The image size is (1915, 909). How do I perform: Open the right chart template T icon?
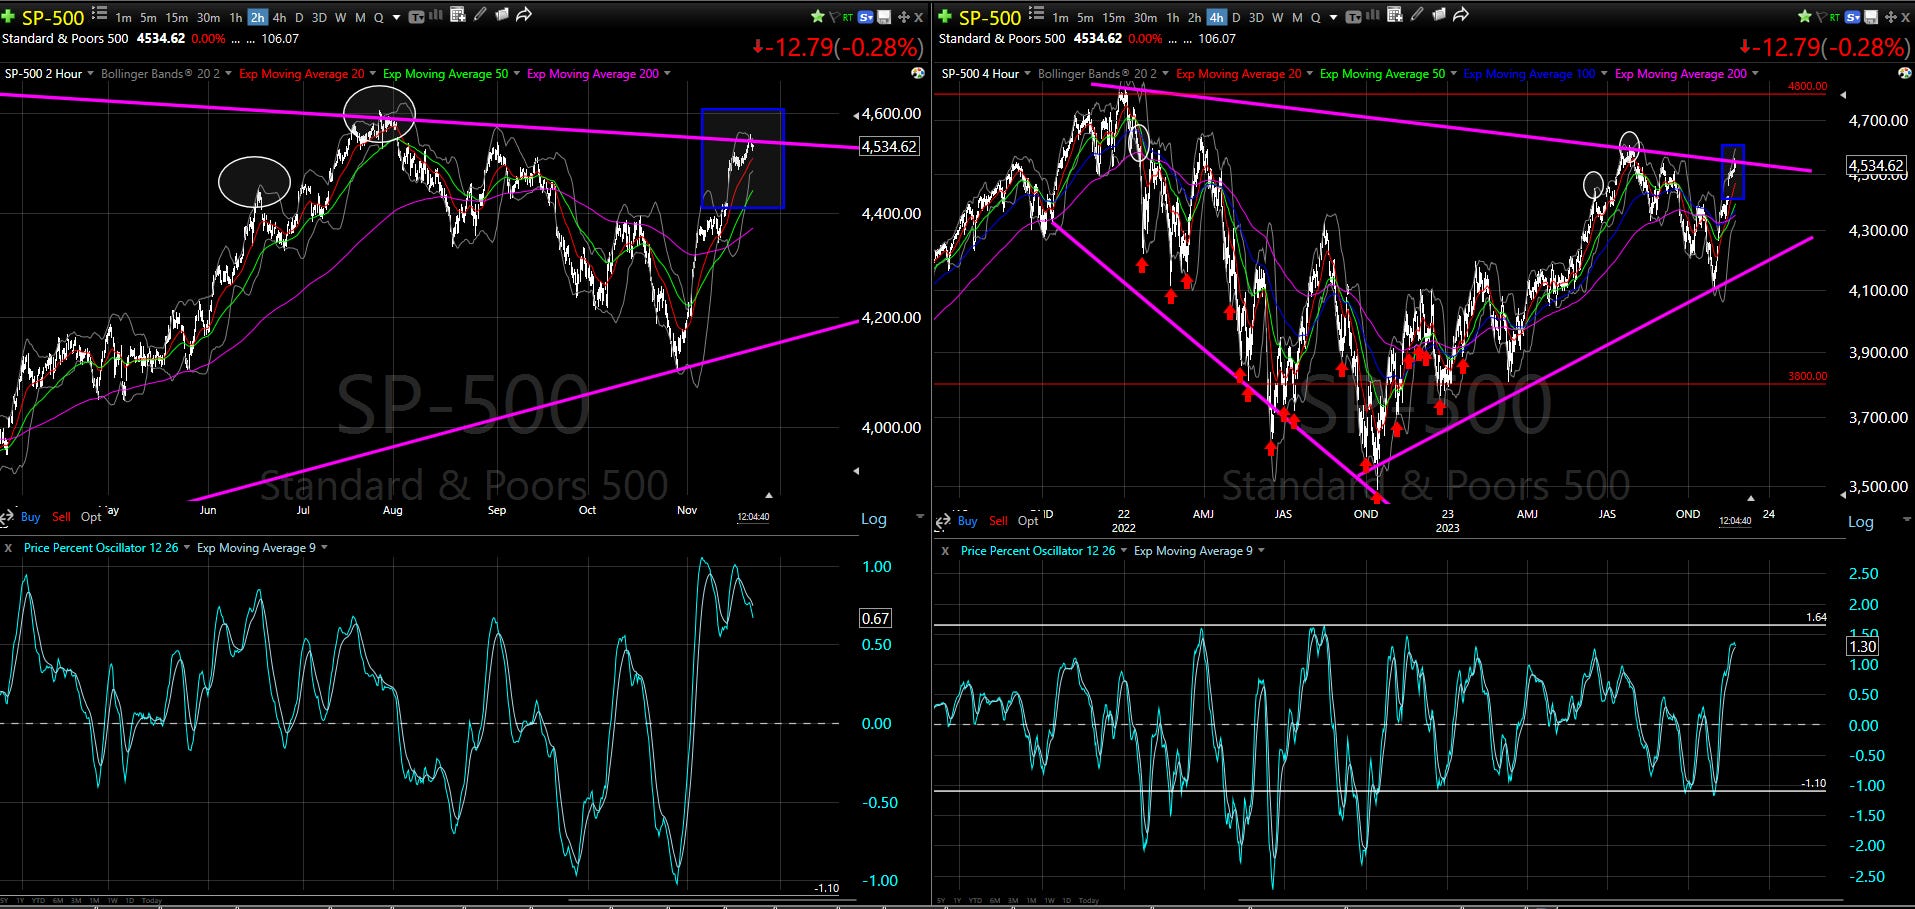(1353, 17)
